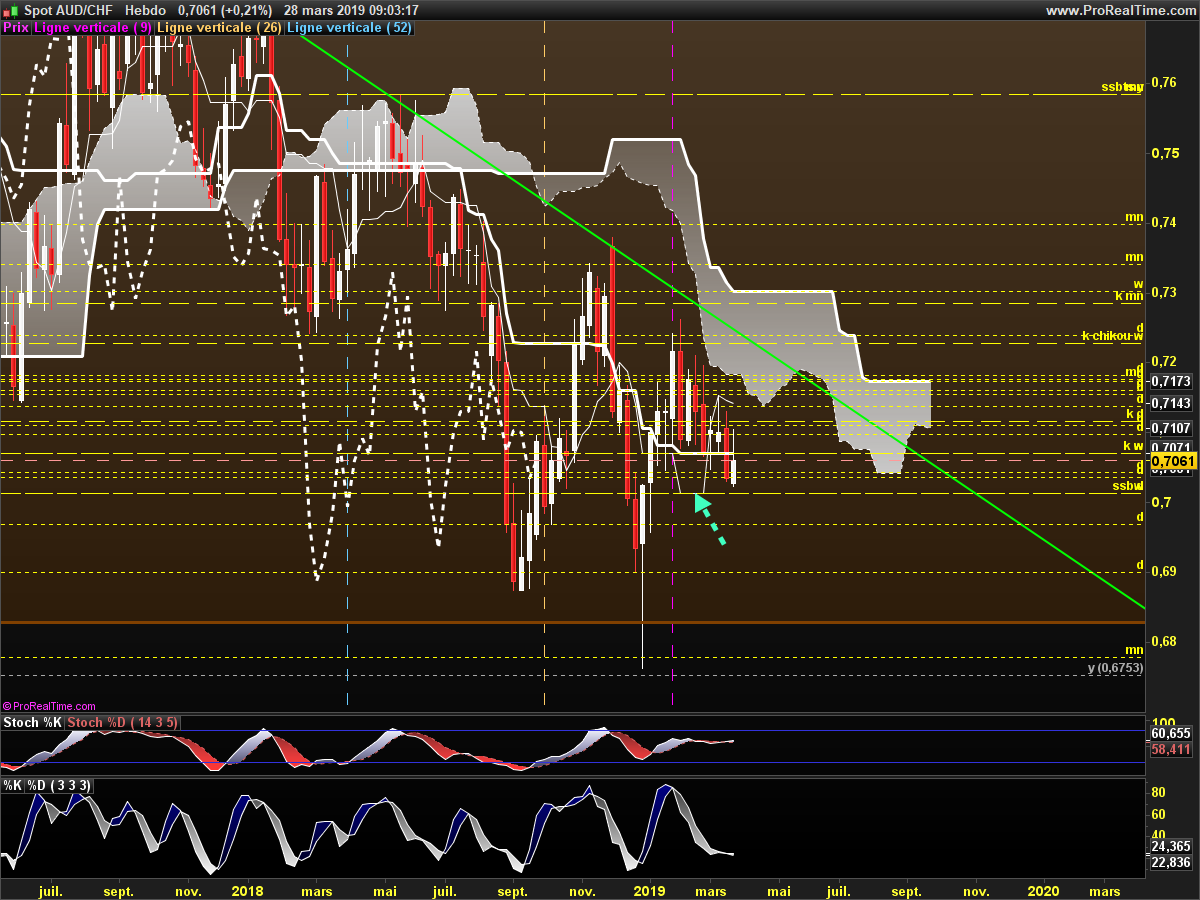Image resolution: width=1200 pixels, height=900 pixels.
Task: Click the @ProRealTime.com watermark link
Action: 50,706
